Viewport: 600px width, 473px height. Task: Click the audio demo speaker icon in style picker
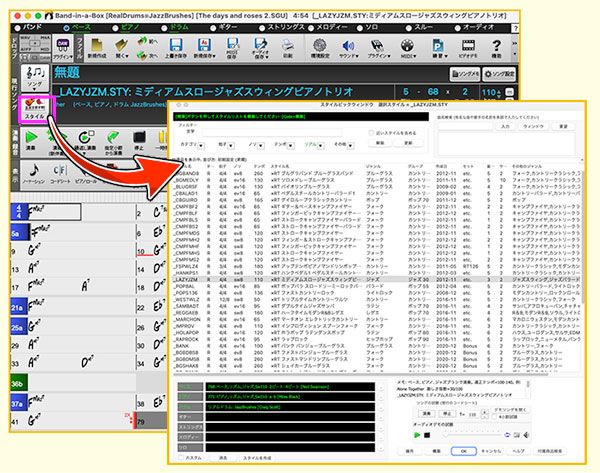(x=527, y=435)
